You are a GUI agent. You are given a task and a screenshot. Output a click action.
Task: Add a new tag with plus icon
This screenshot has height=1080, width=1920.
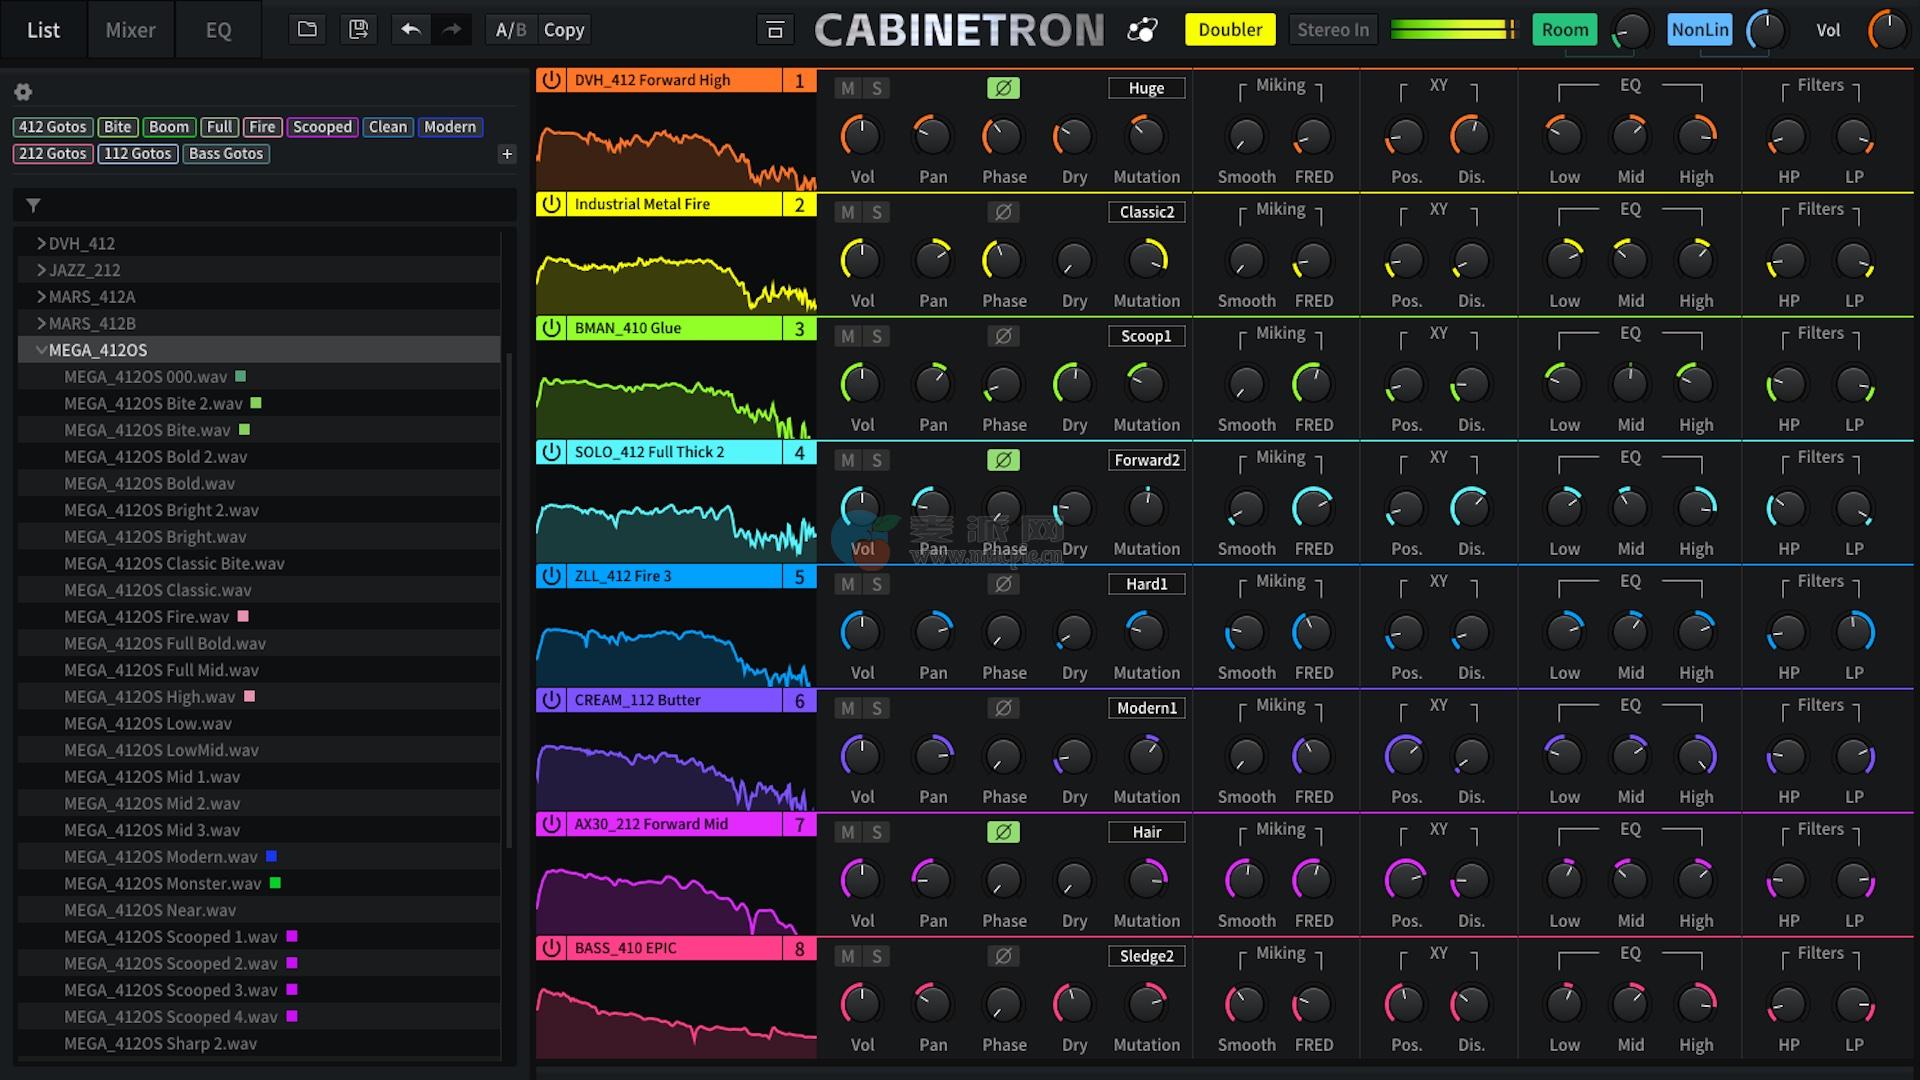click(507, 154)
